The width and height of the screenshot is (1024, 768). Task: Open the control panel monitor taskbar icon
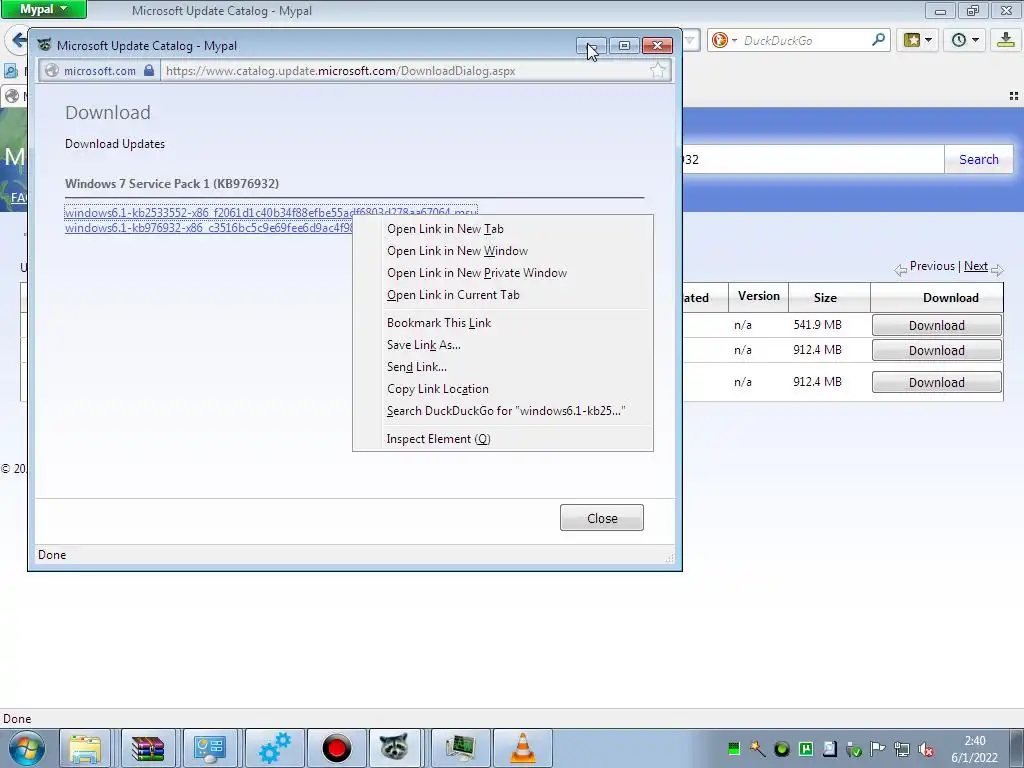[x=209, y=748]
